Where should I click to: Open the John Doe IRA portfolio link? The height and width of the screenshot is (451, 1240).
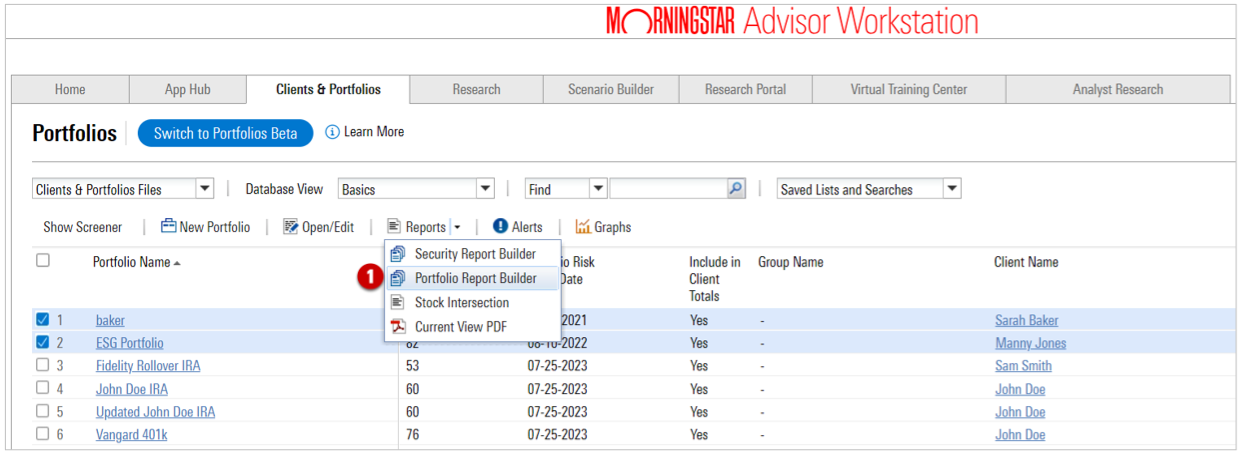[x=132, y=389]
